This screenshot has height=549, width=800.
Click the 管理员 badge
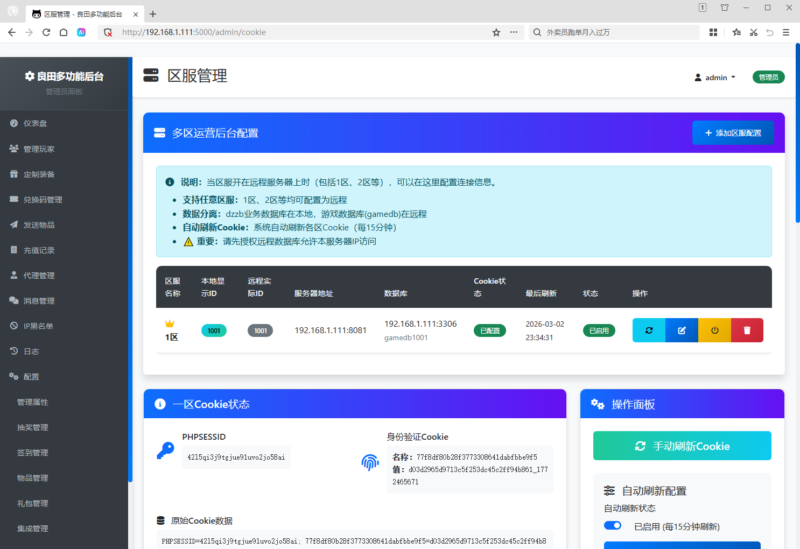[x=768, y=77]
